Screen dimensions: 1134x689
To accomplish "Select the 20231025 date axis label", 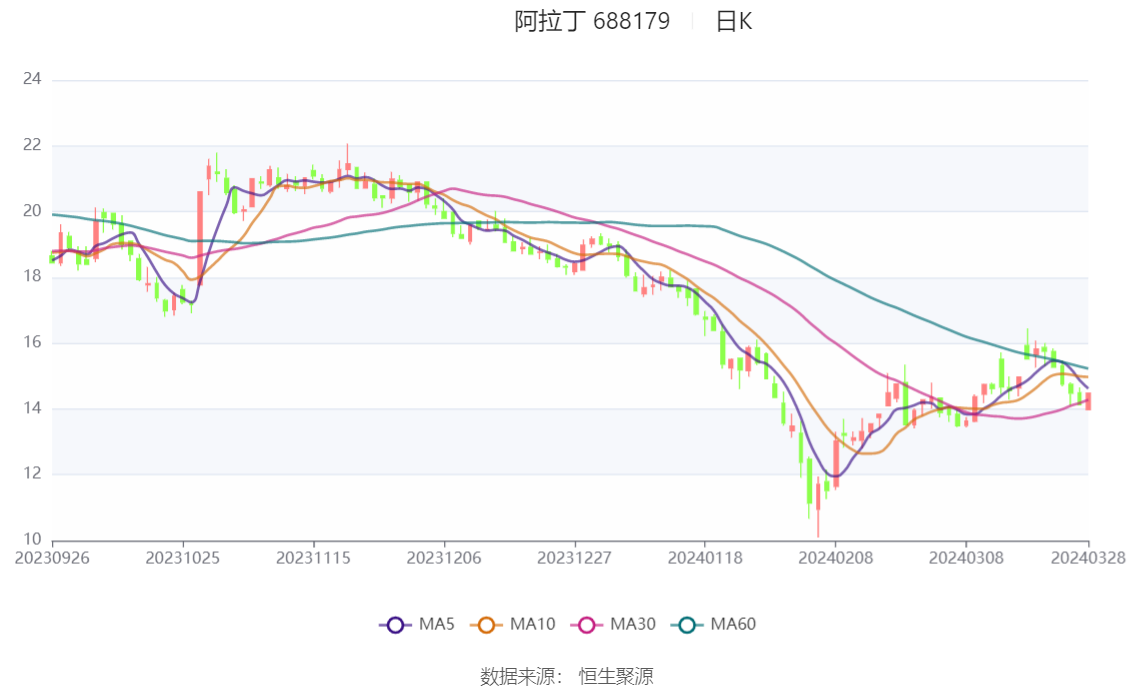I will click(183, 558).
